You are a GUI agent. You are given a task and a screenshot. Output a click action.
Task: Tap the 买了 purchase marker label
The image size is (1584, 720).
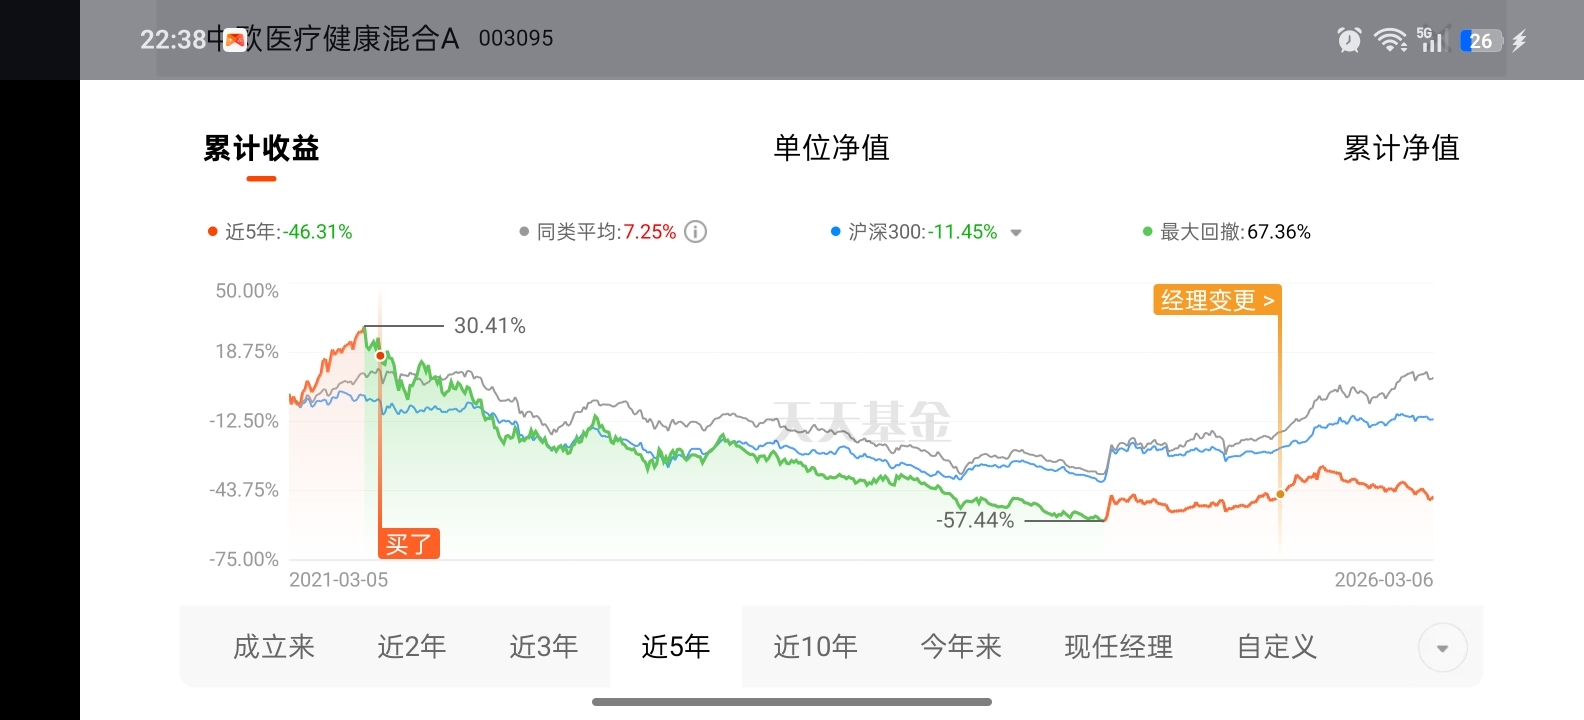pos(409,544)
